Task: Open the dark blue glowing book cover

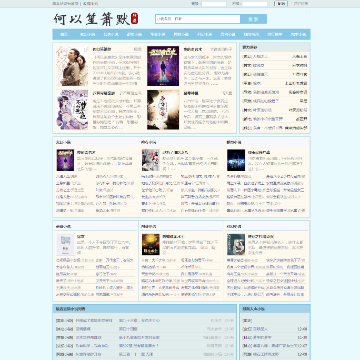Action: (236, 160)
